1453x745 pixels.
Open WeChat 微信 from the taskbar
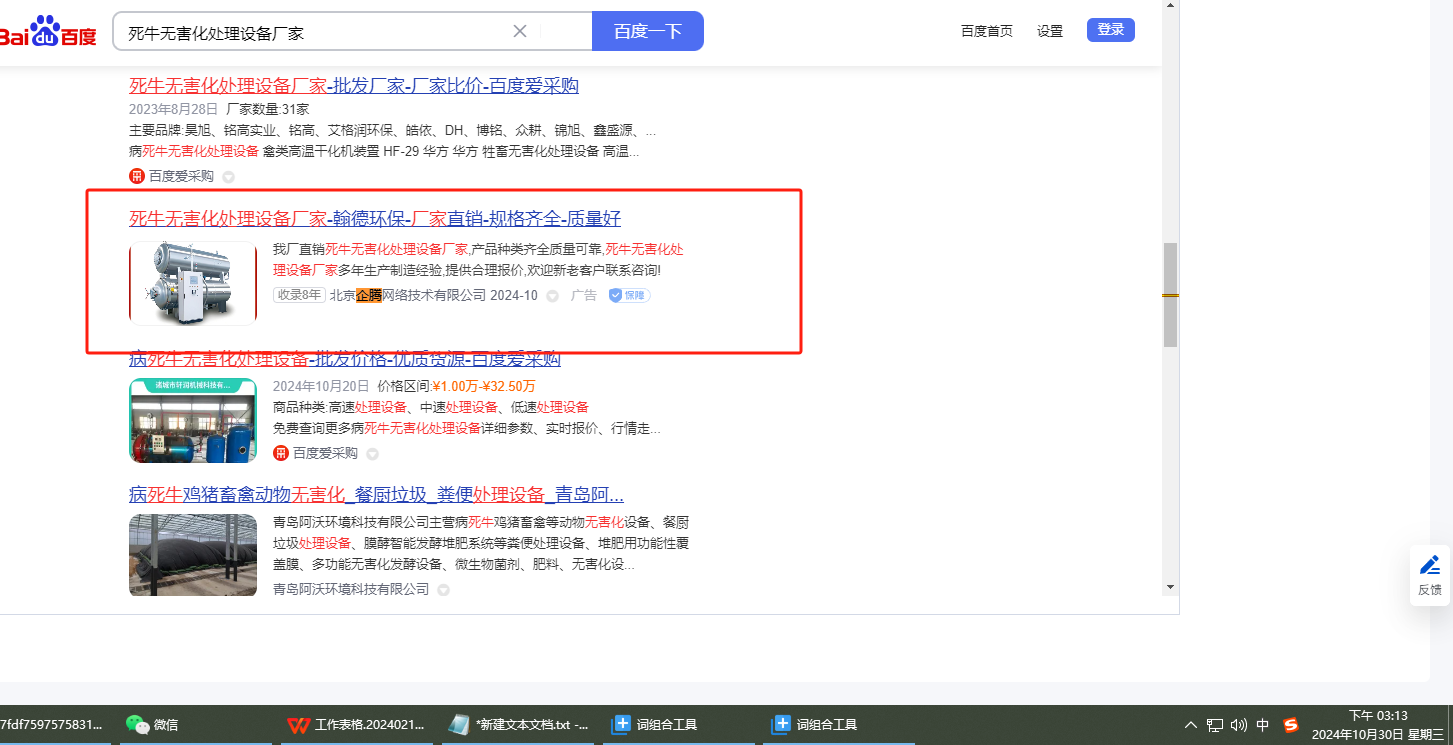[x=153, y=725]
